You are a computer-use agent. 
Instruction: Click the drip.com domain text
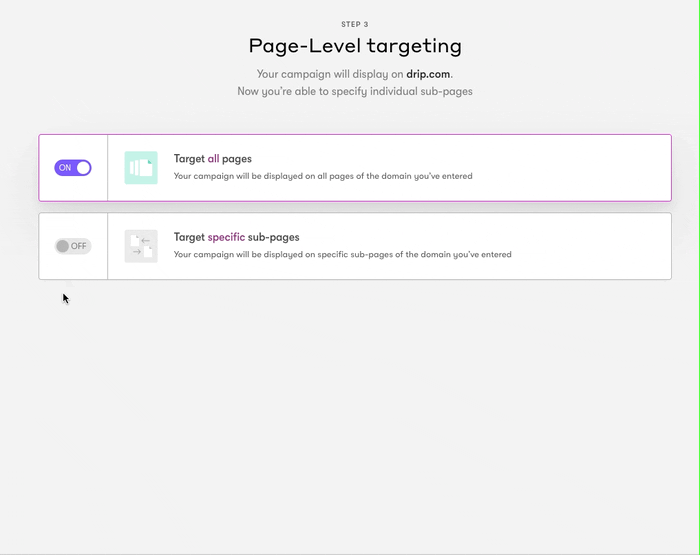tap(428, 74)
